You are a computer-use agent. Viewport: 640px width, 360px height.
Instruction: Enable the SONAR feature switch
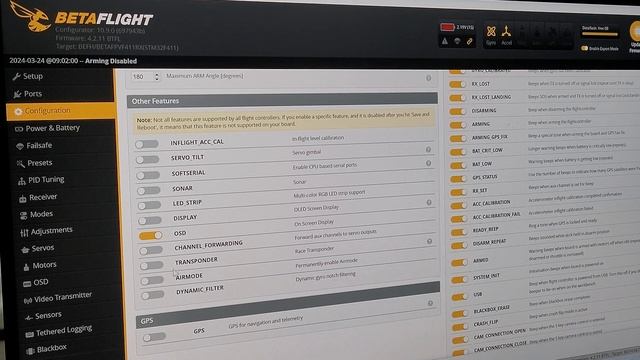(x=149, y=191)
